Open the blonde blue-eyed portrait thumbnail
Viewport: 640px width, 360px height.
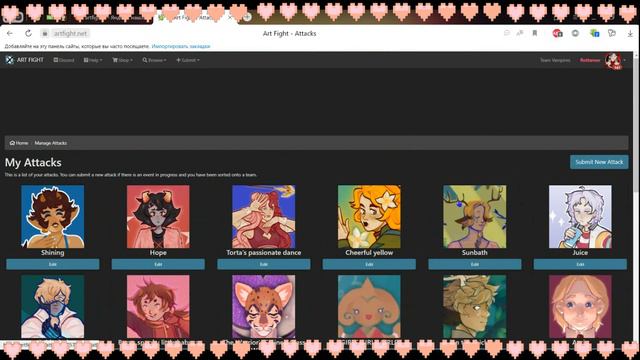tap(580, 307)
